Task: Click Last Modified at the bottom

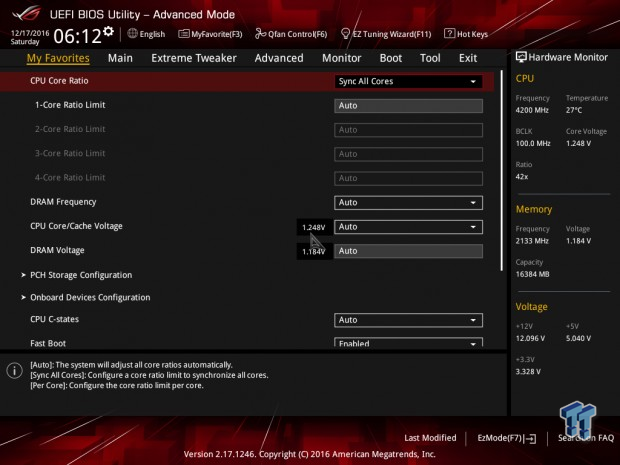Action: (430, 438)
